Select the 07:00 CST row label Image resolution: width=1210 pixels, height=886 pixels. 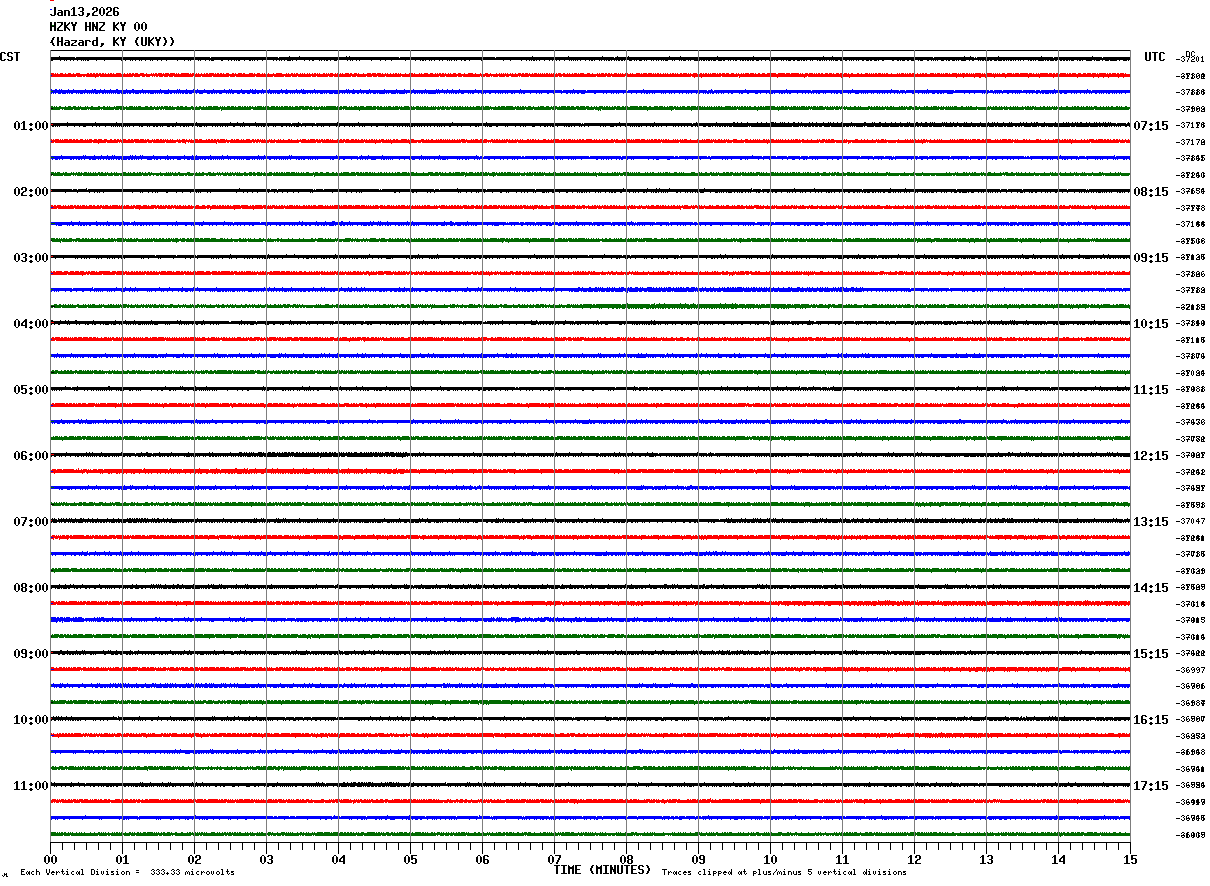[31, 522]
